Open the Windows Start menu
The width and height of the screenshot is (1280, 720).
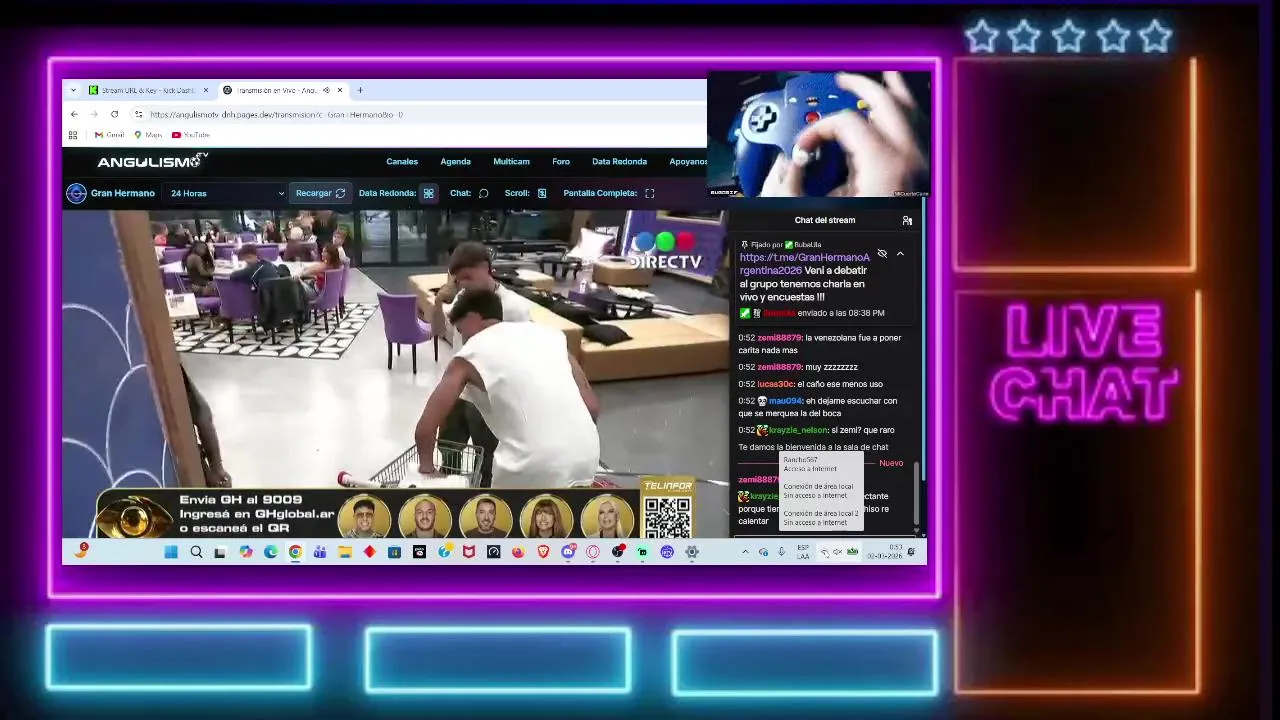pos(171,552)
